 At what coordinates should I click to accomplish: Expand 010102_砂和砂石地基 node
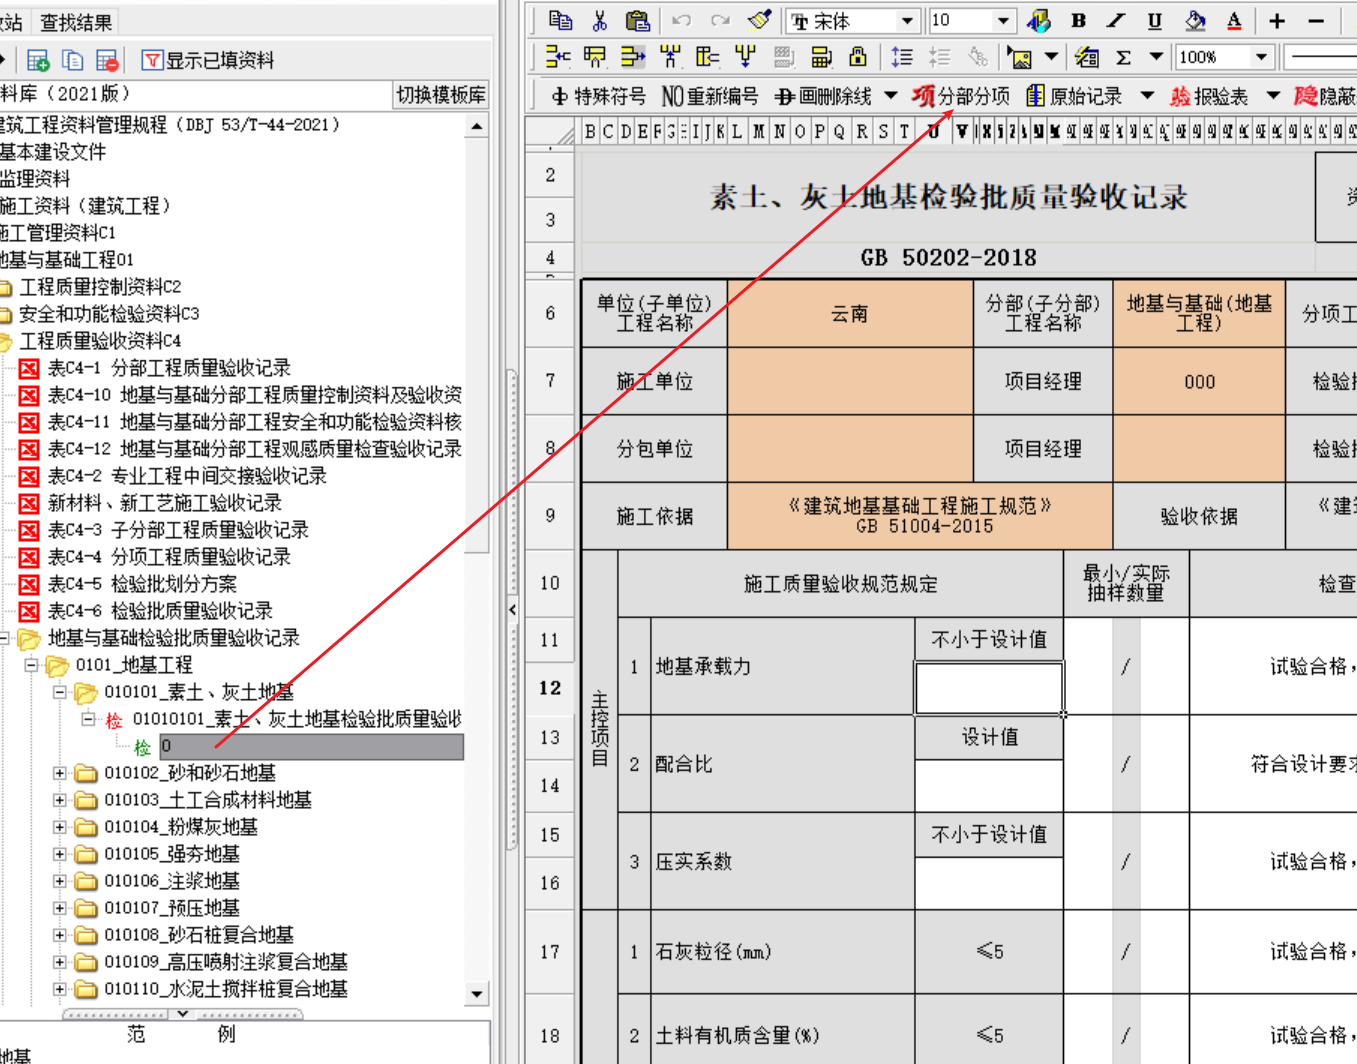59,773
